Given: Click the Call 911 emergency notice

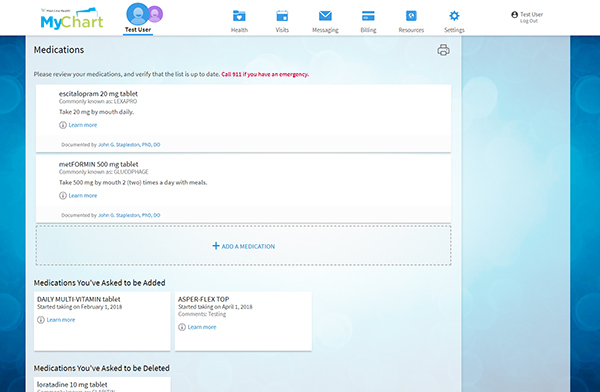Looking at the screenshot, I should point(265,74).
